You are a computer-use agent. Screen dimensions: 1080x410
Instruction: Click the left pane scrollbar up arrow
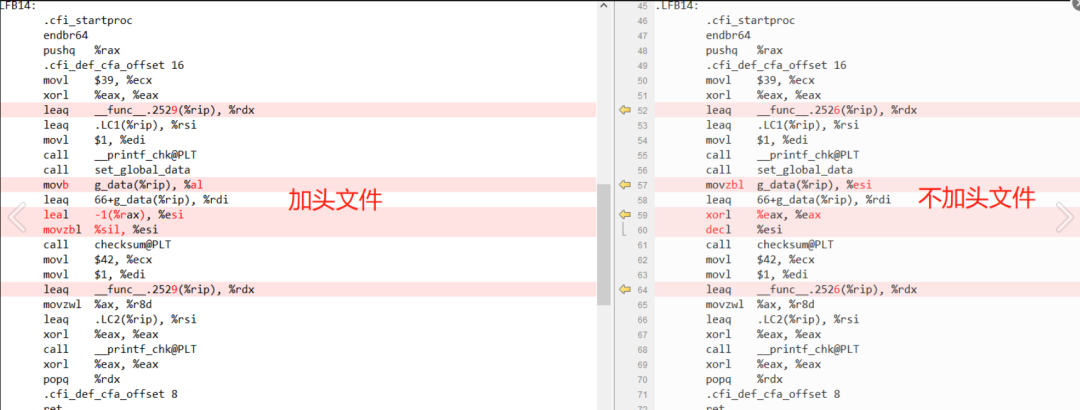[x=603, y=6]
